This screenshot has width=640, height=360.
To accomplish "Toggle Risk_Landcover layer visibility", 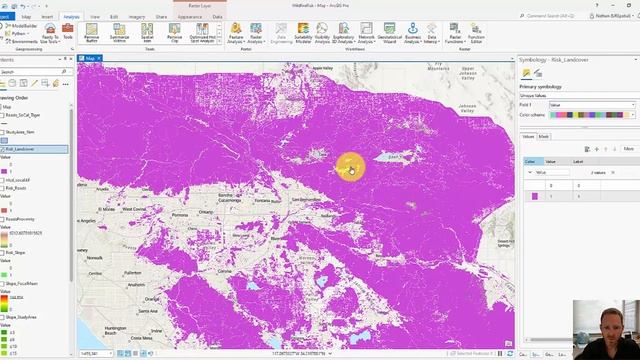I will point(2,149).
